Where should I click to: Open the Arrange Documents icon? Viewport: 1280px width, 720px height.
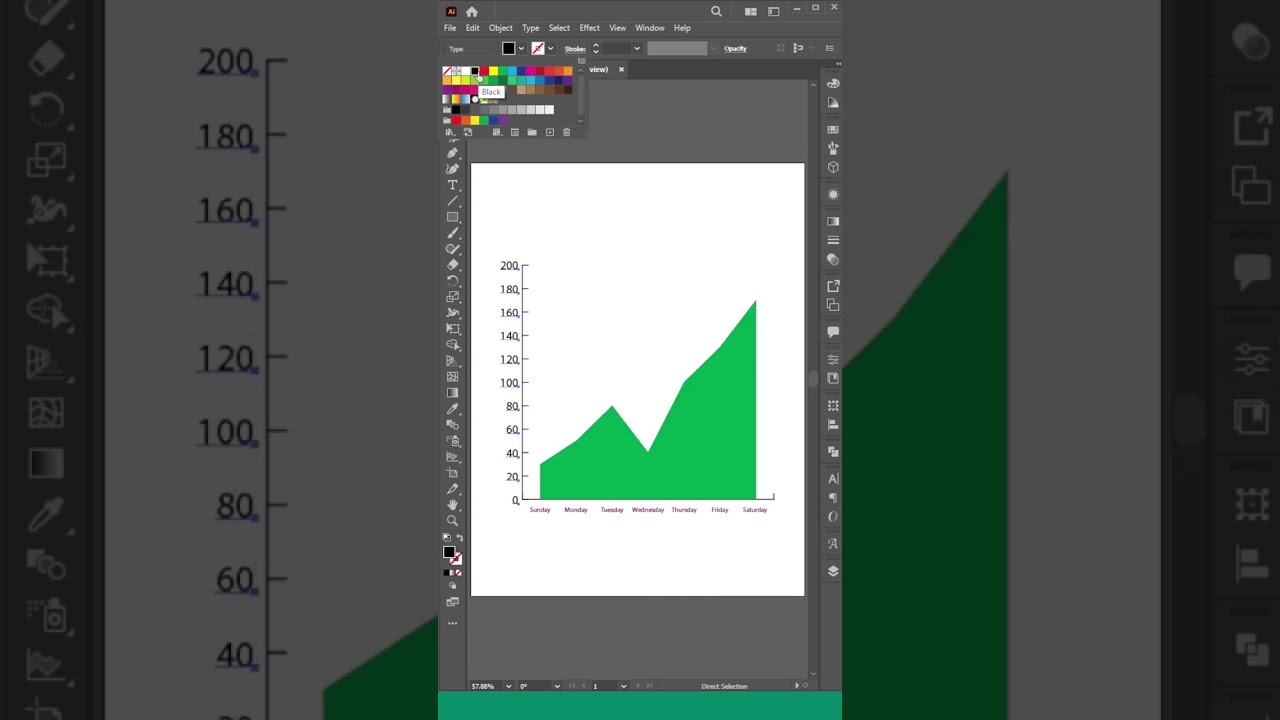(x=751, y=12)
